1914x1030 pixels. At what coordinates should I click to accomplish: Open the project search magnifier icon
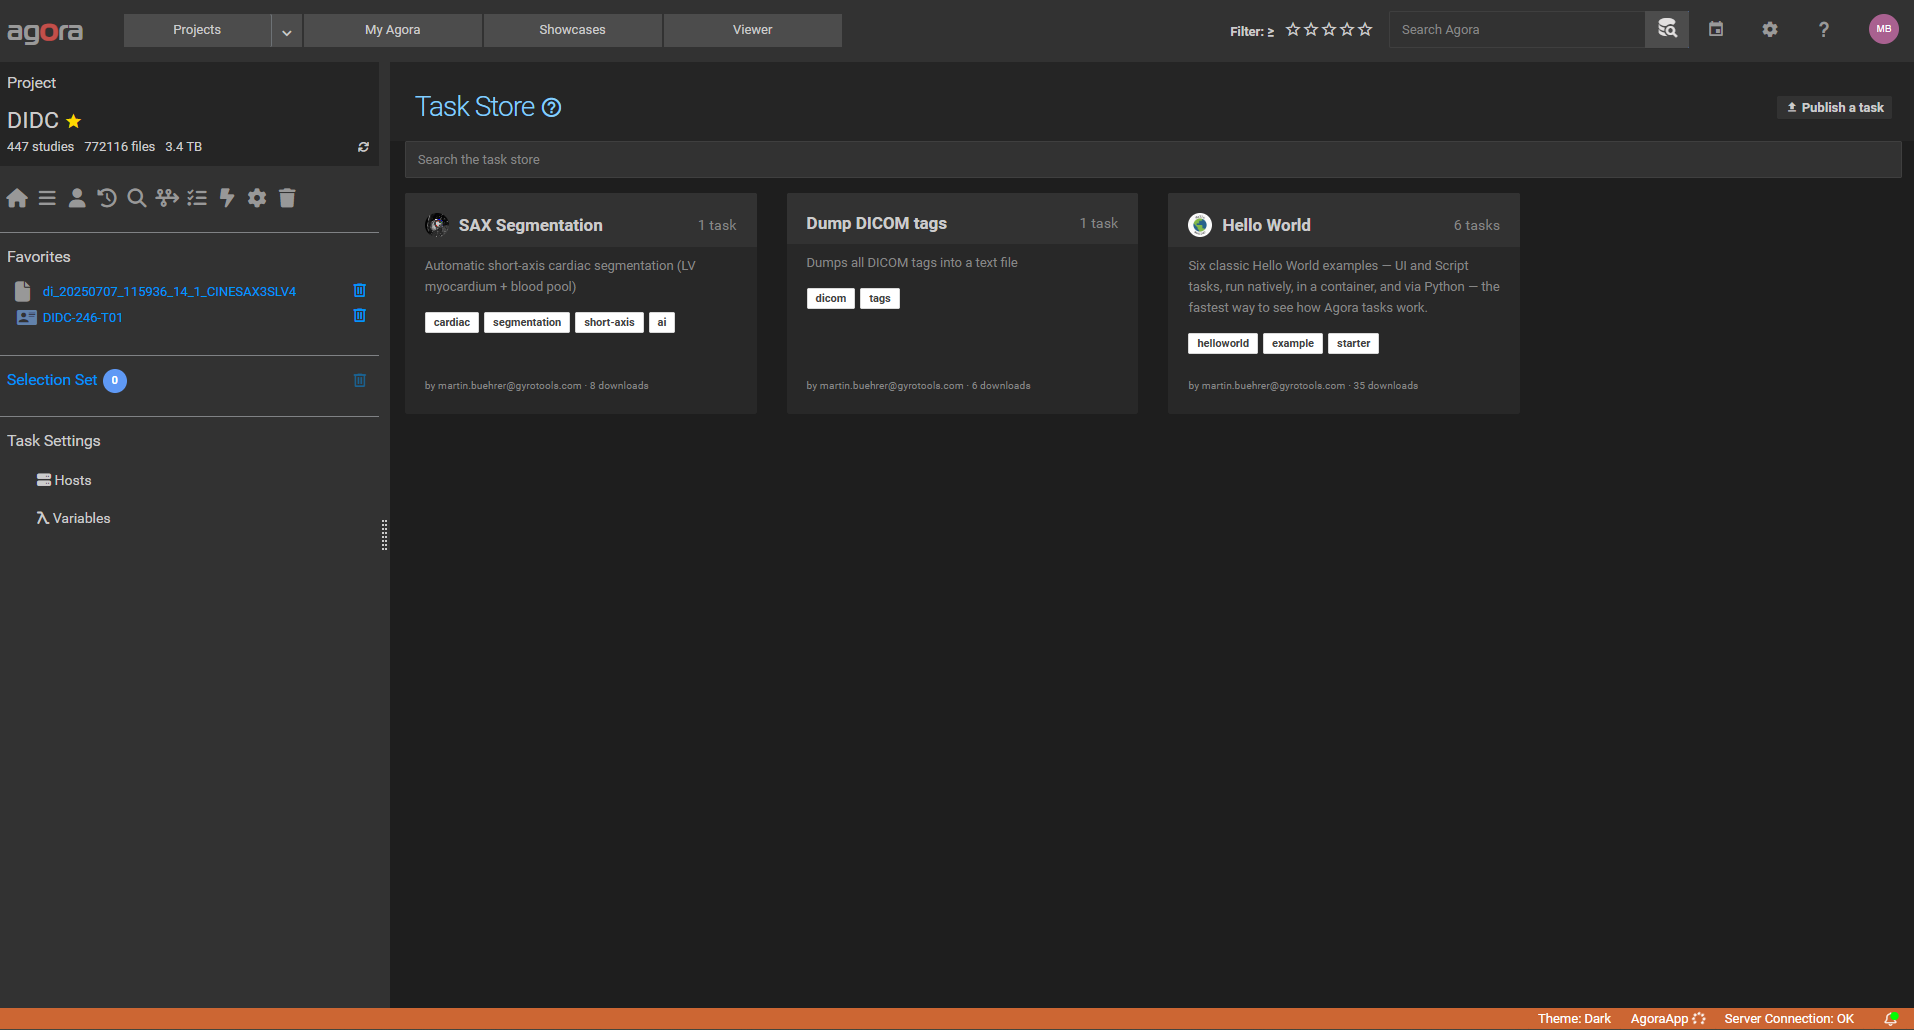[137, 198]
